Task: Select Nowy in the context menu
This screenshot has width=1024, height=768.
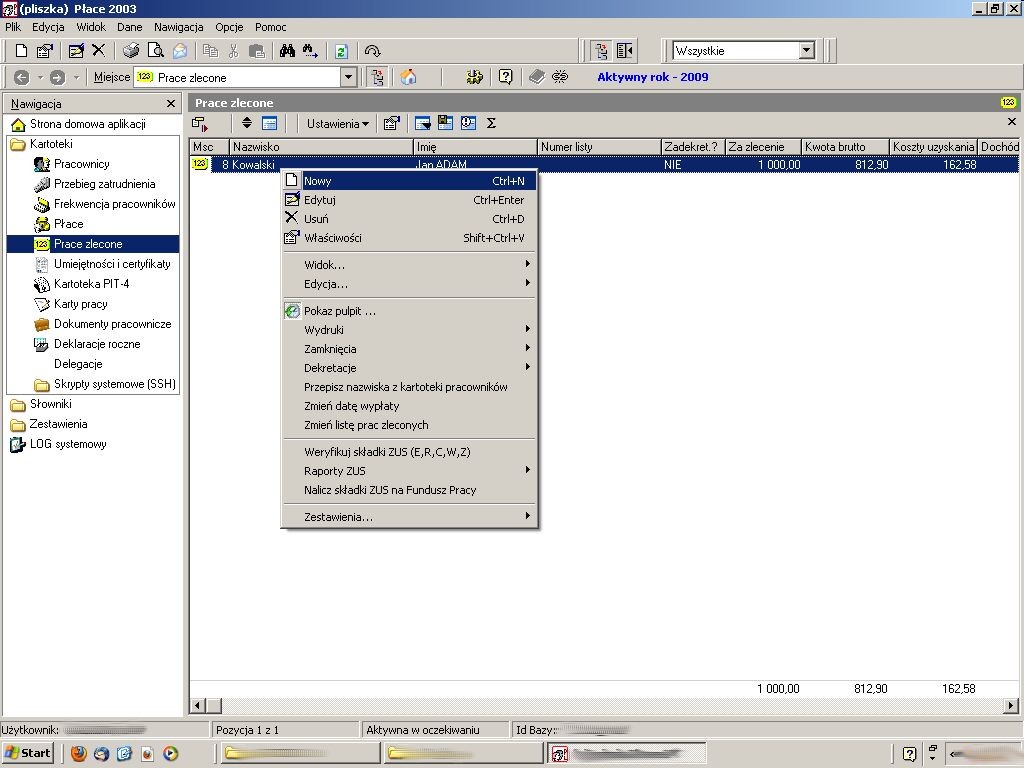Action: [409, 181]
